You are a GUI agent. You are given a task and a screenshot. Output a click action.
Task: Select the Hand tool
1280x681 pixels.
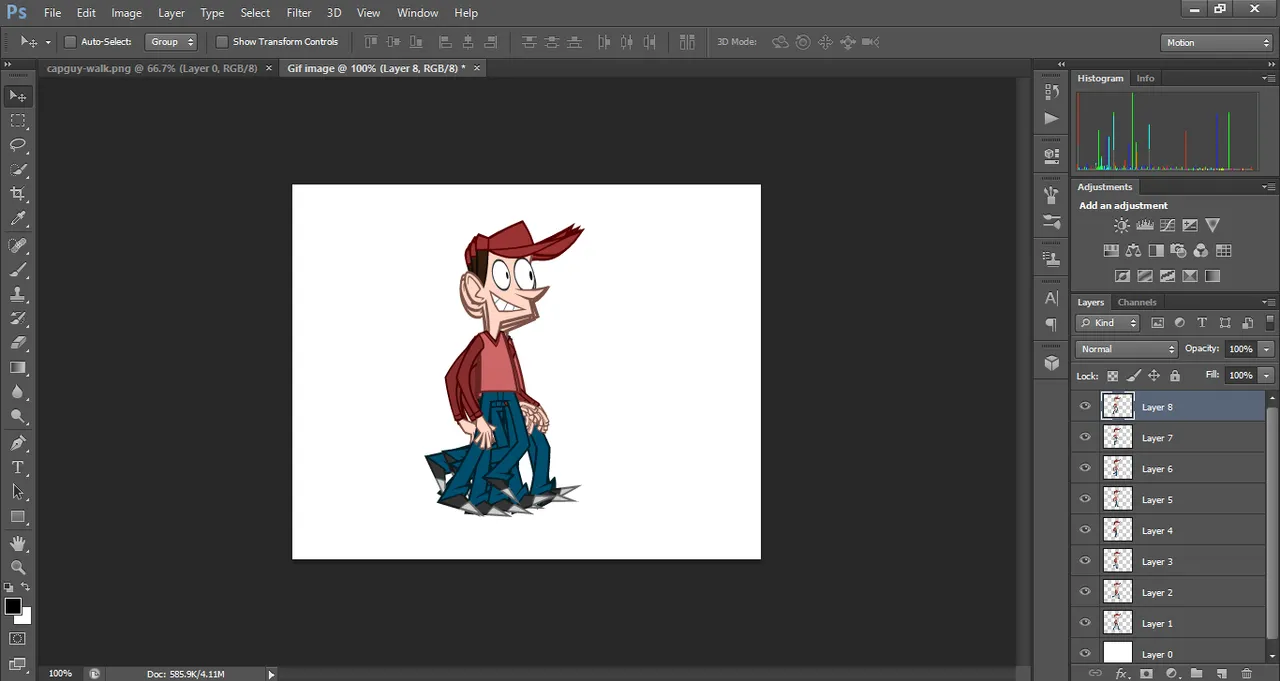pos(18,543)
